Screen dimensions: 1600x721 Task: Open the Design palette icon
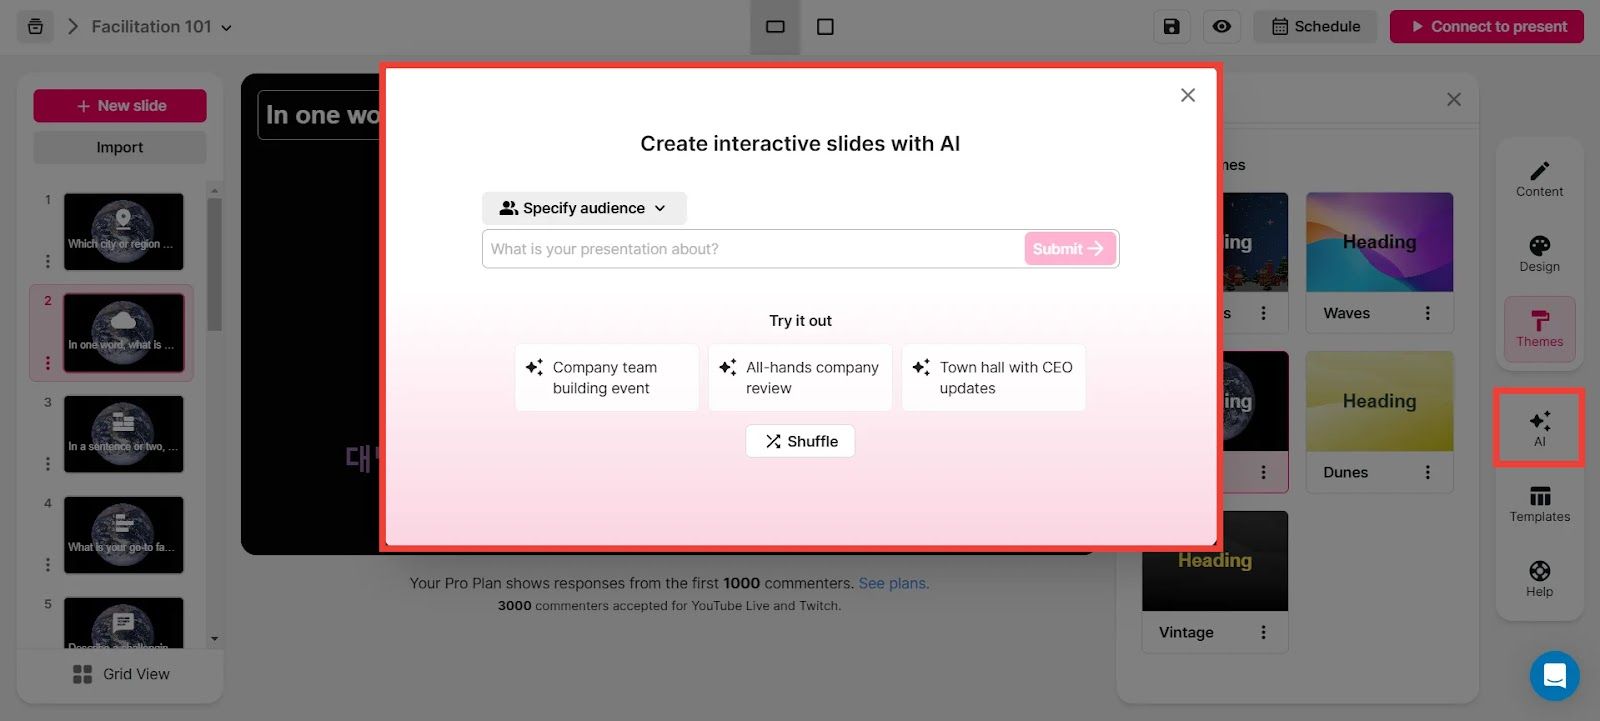coord(1539,253)
